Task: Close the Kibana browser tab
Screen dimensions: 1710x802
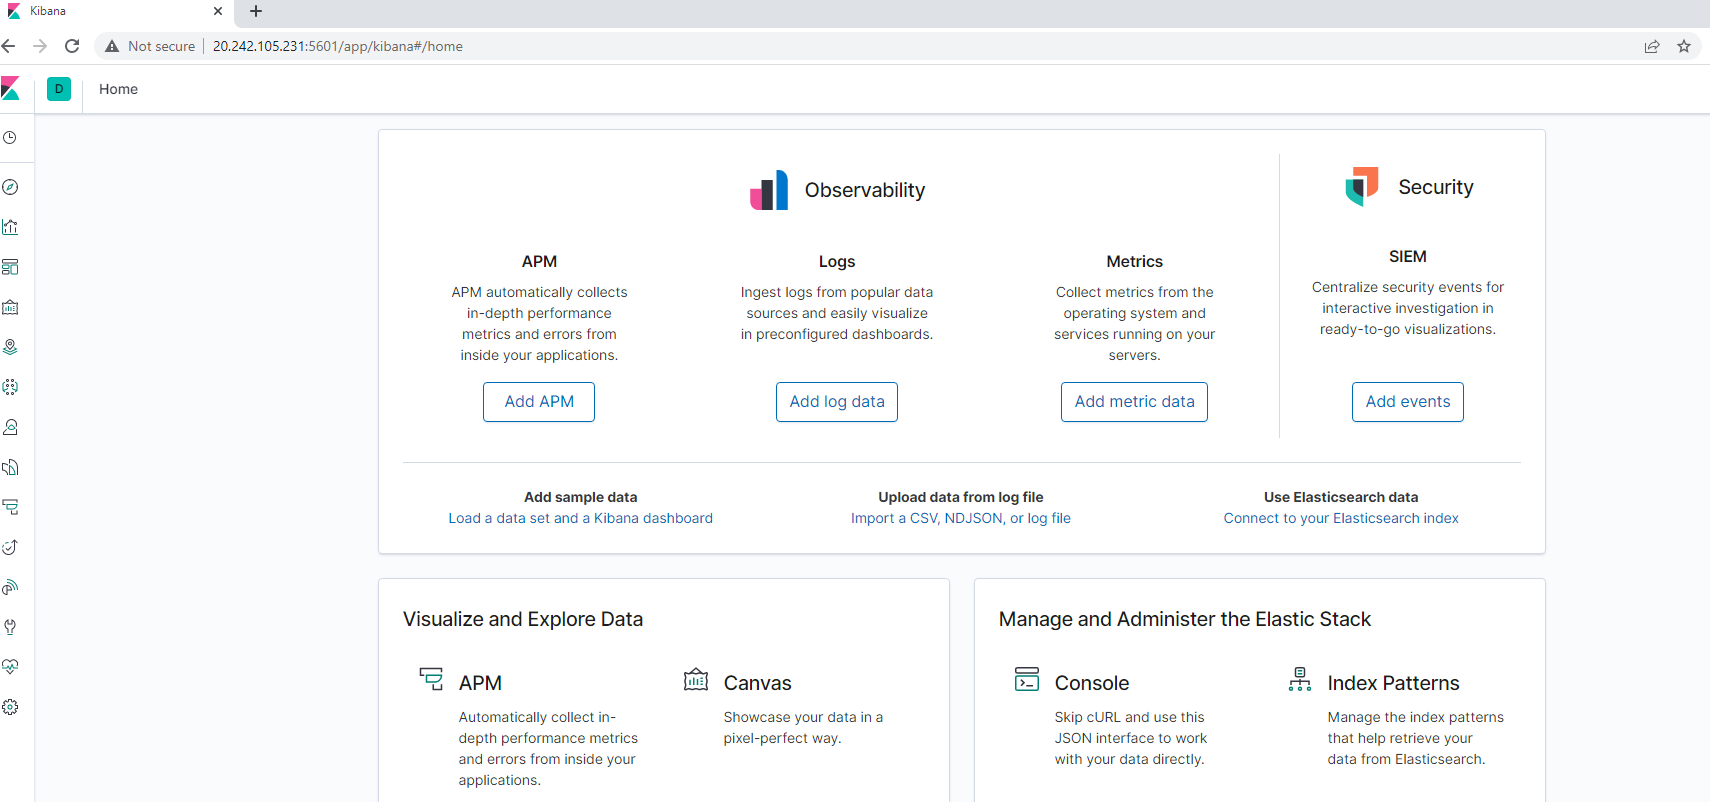Action: tap(218, 11)
